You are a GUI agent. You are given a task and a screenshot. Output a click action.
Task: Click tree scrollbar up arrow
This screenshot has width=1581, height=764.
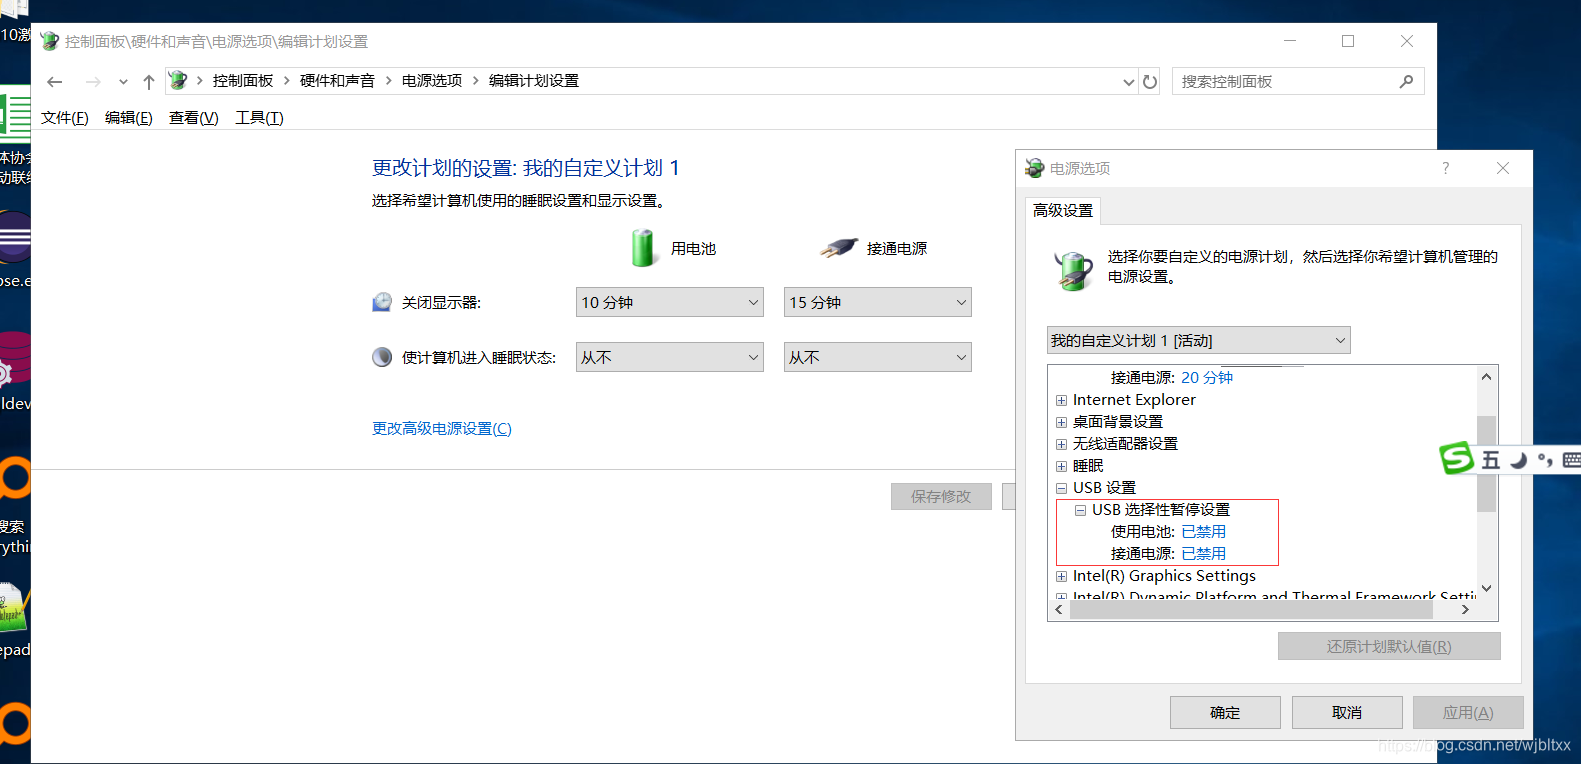(1486, 377)
